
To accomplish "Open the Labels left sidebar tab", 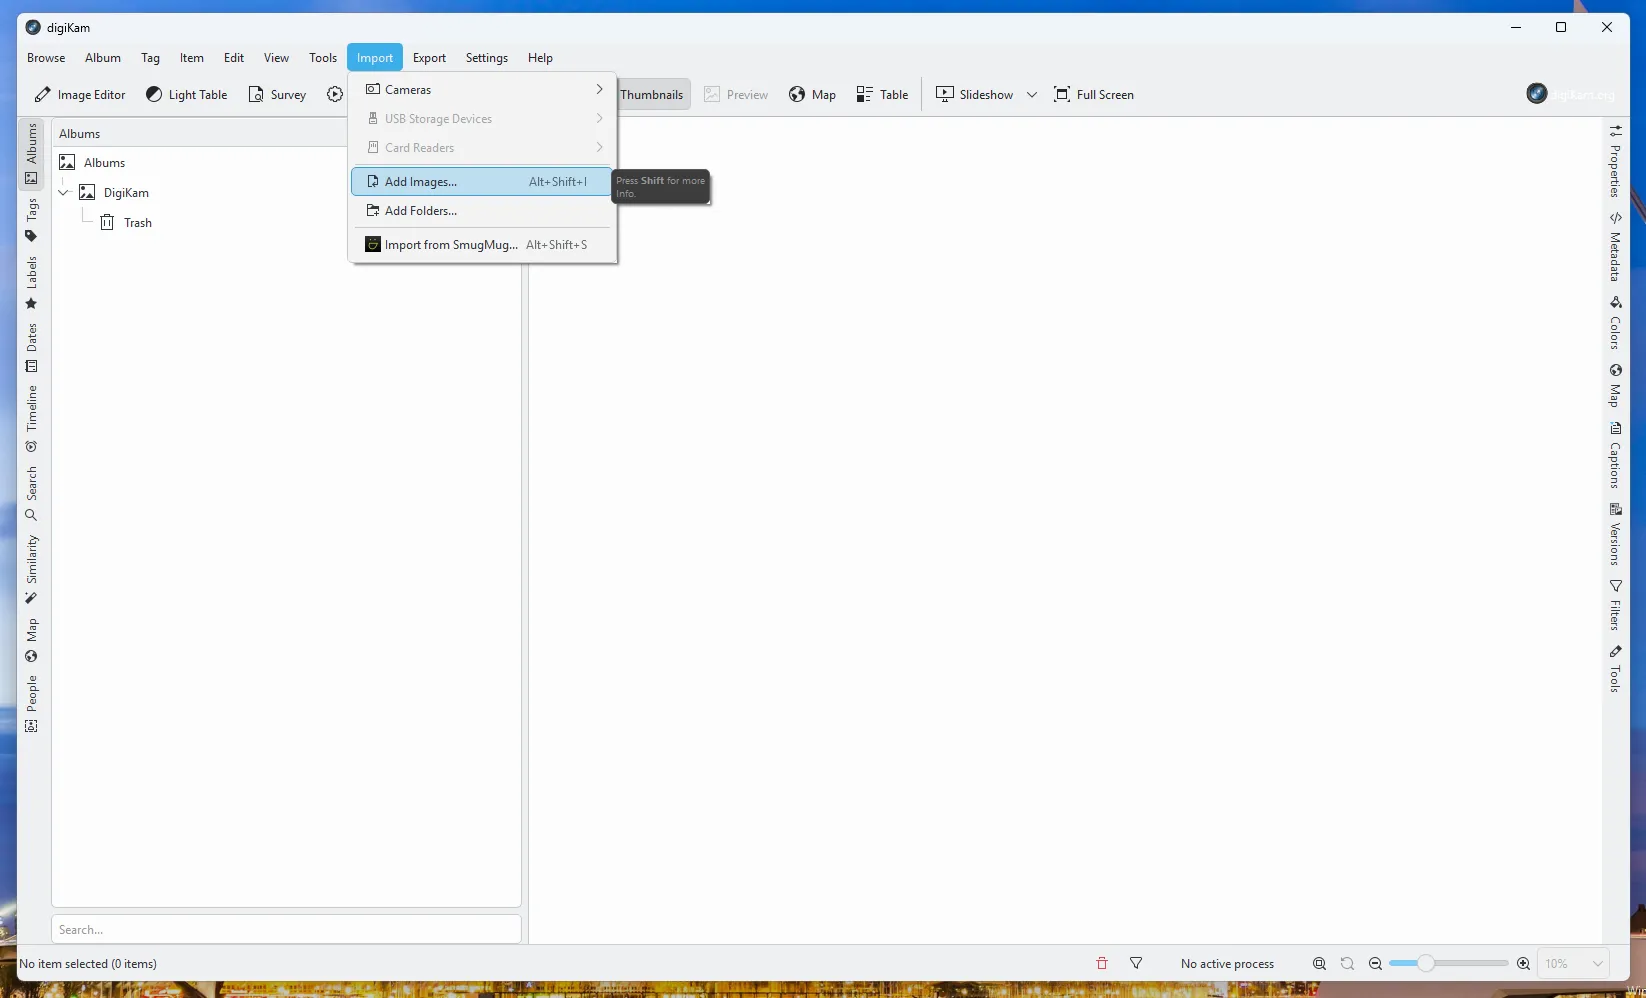I will [31, 283].
